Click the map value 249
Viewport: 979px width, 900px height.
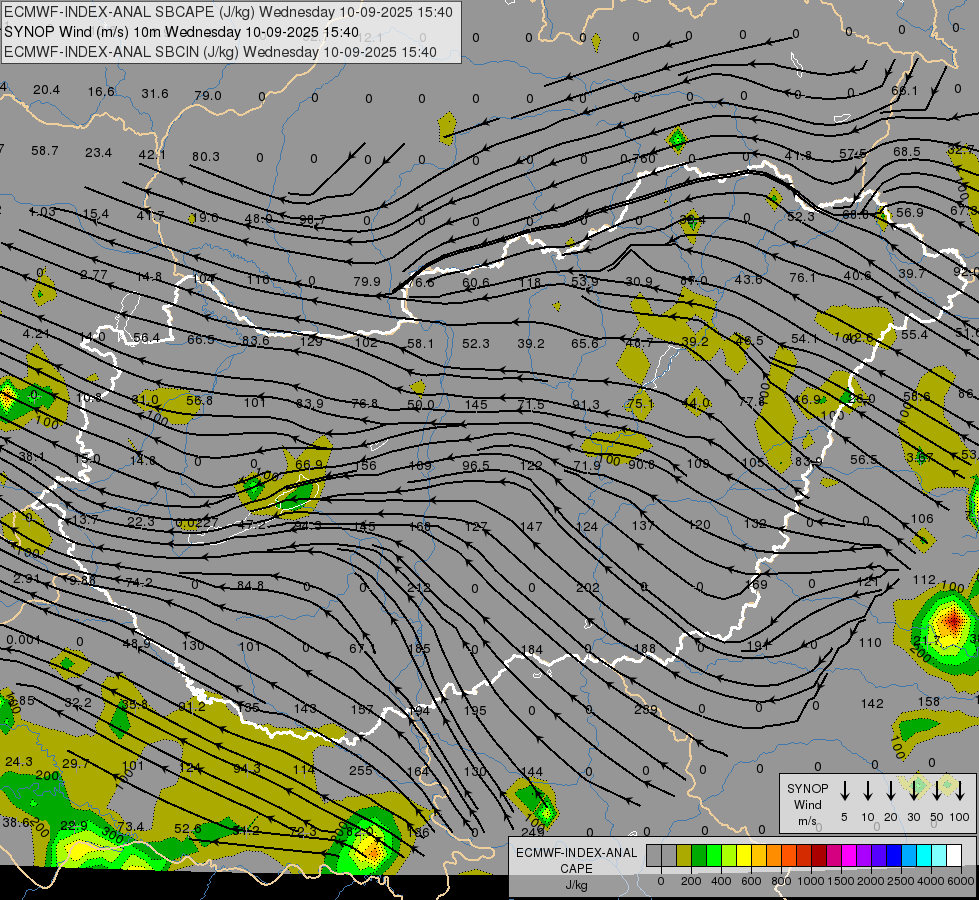(x=532, y=832)
